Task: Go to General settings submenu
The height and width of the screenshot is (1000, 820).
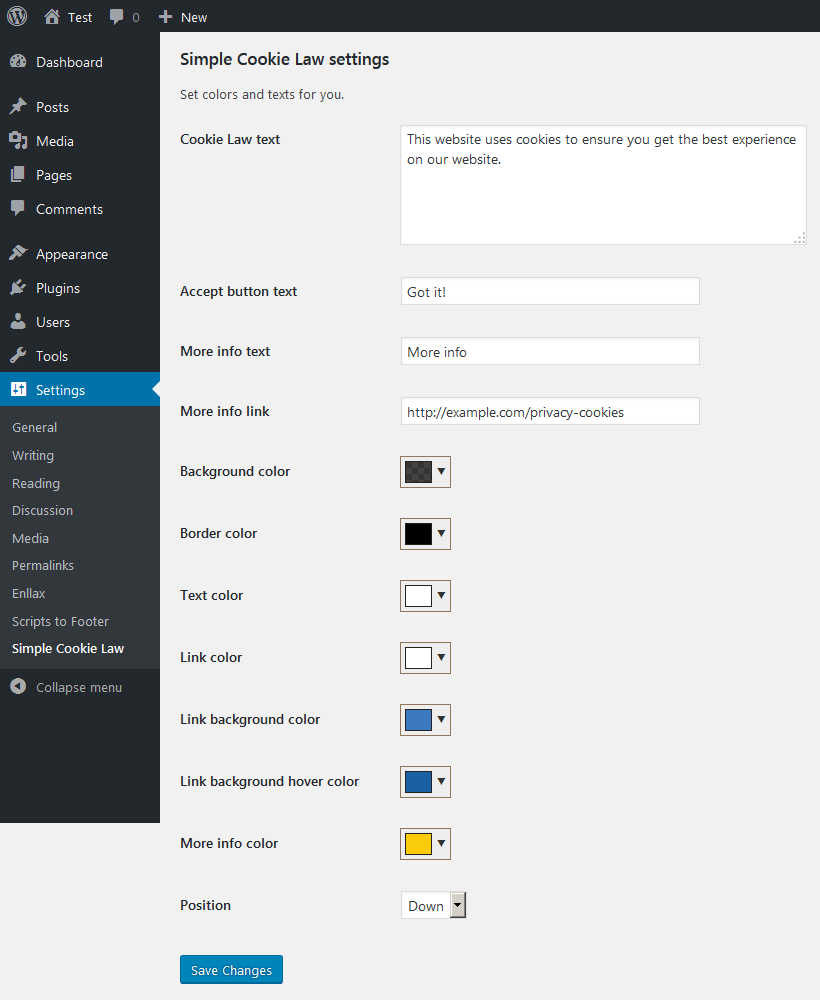Action: 34,427
